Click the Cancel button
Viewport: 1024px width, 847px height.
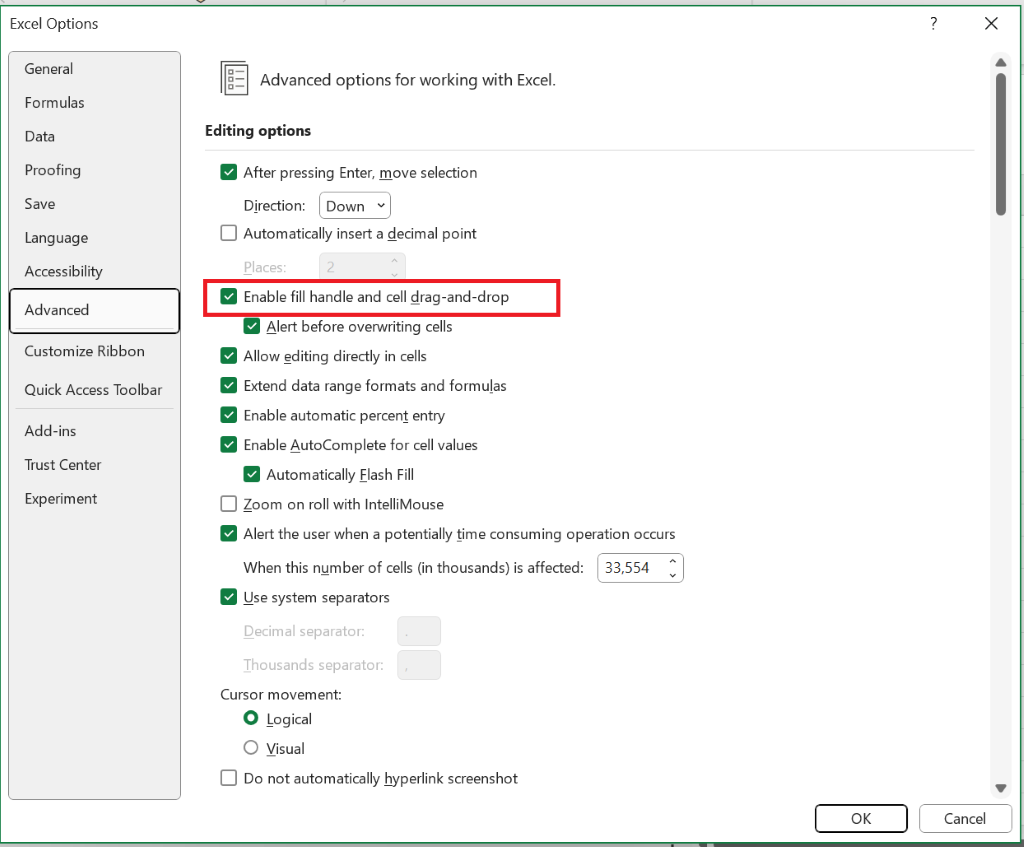pyautogui.click(x=965, y=818)
